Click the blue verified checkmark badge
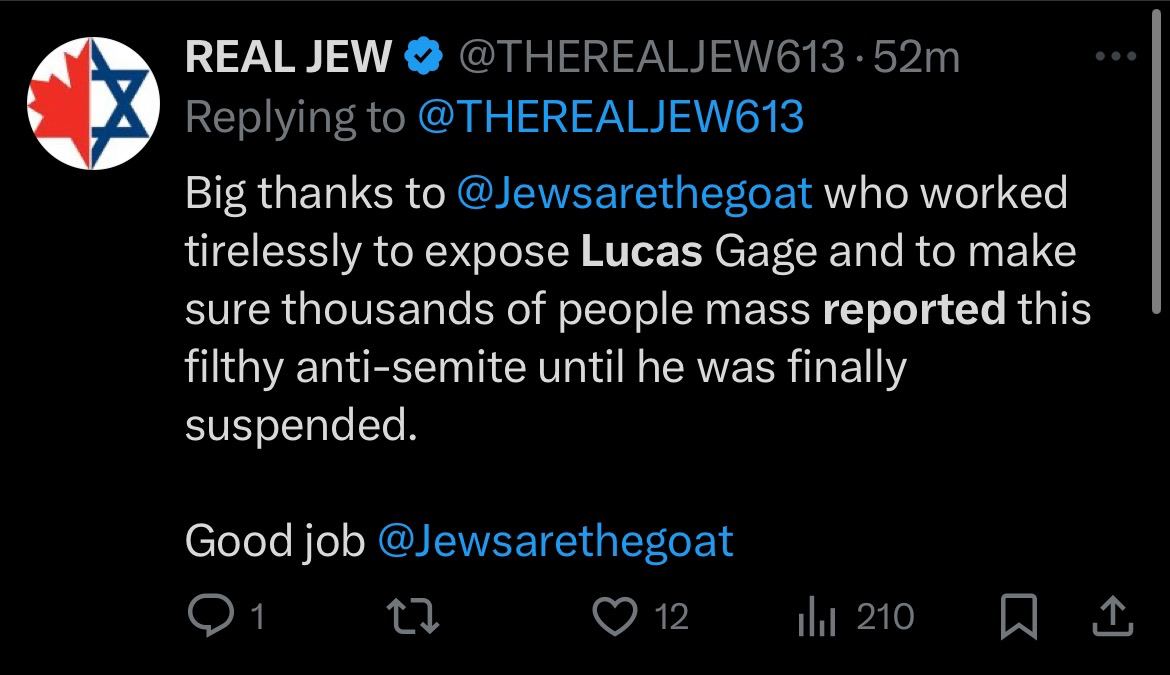 click(x=423, y=59)
